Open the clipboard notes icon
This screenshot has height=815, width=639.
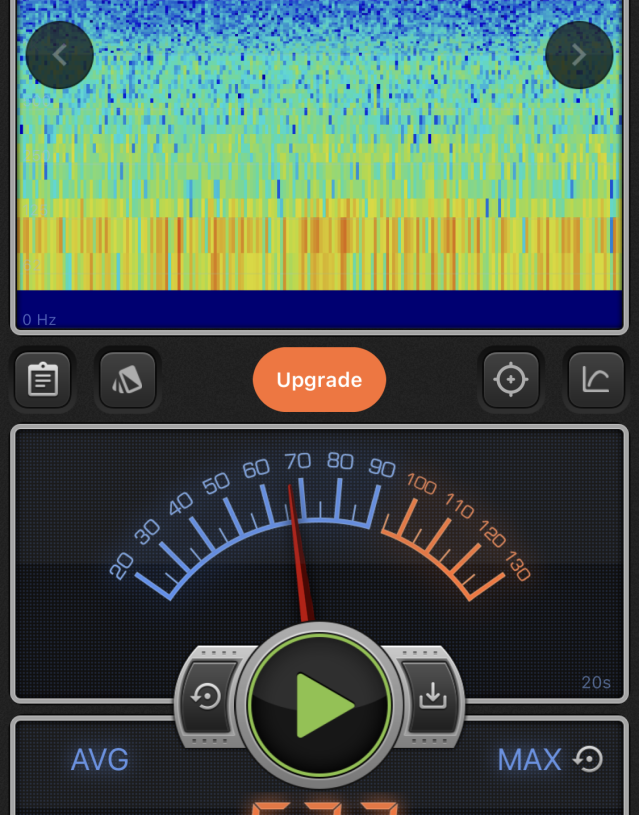(43, 380)
